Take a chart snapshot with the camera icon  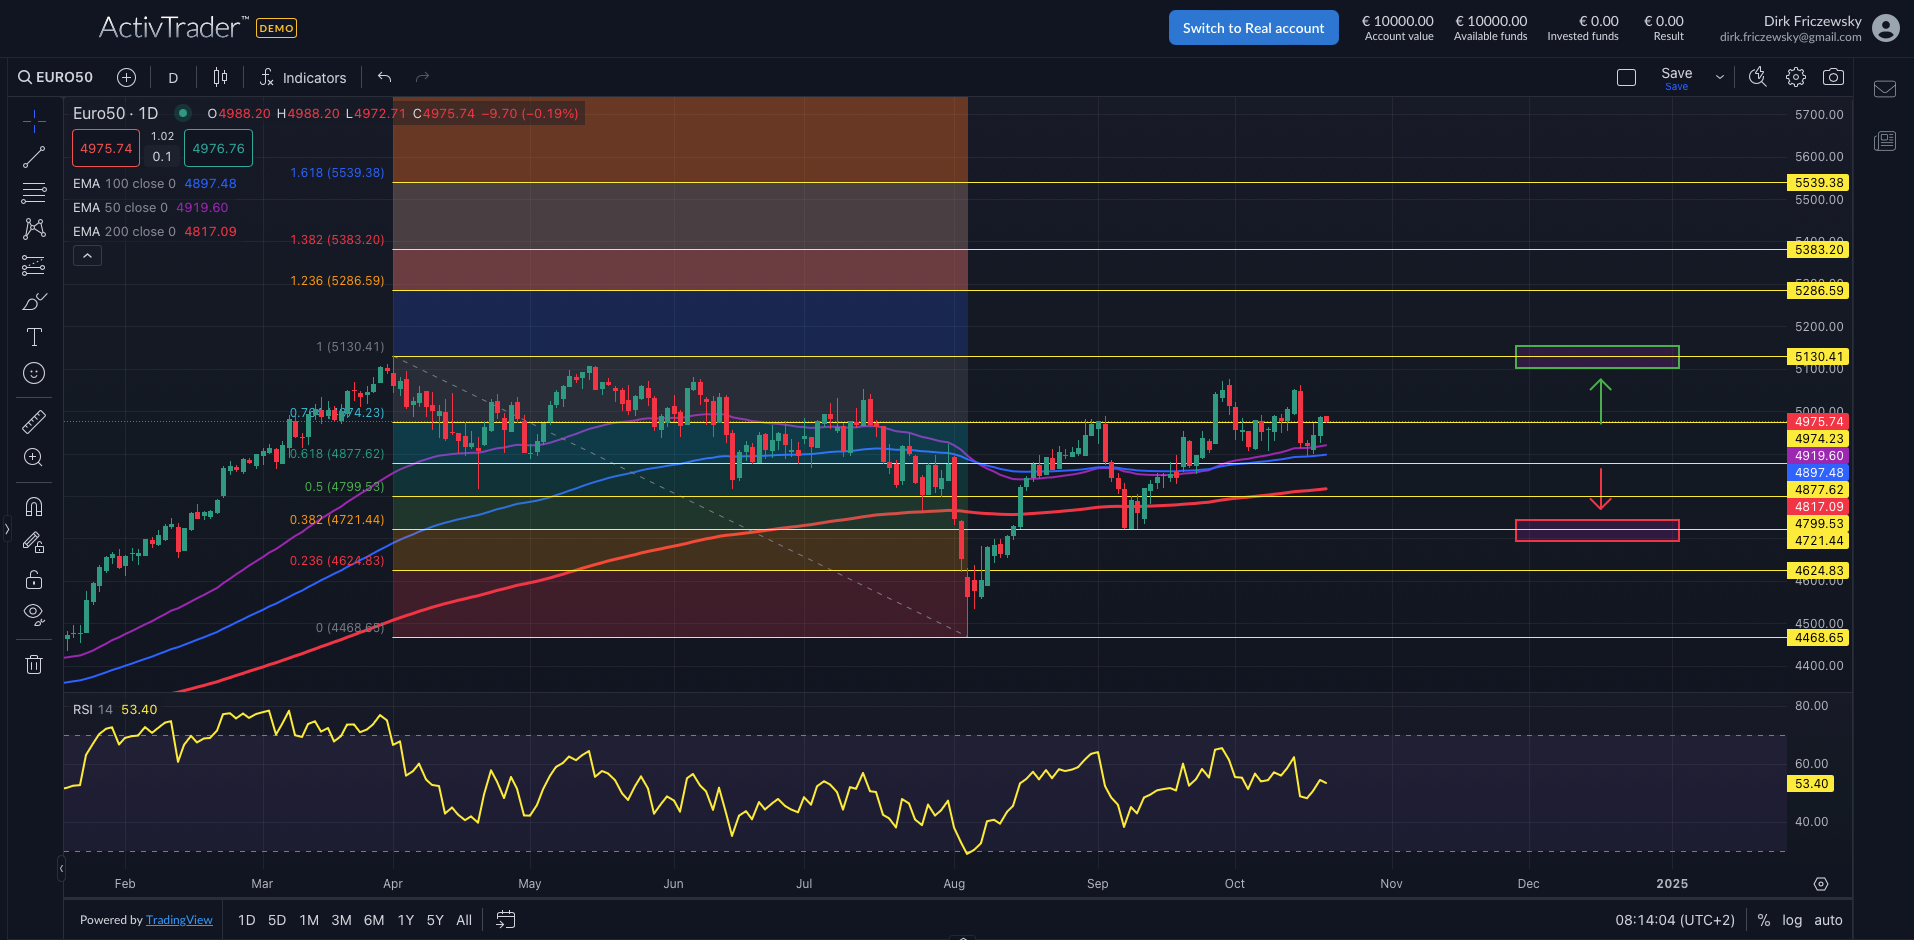tap(1834, 76)
